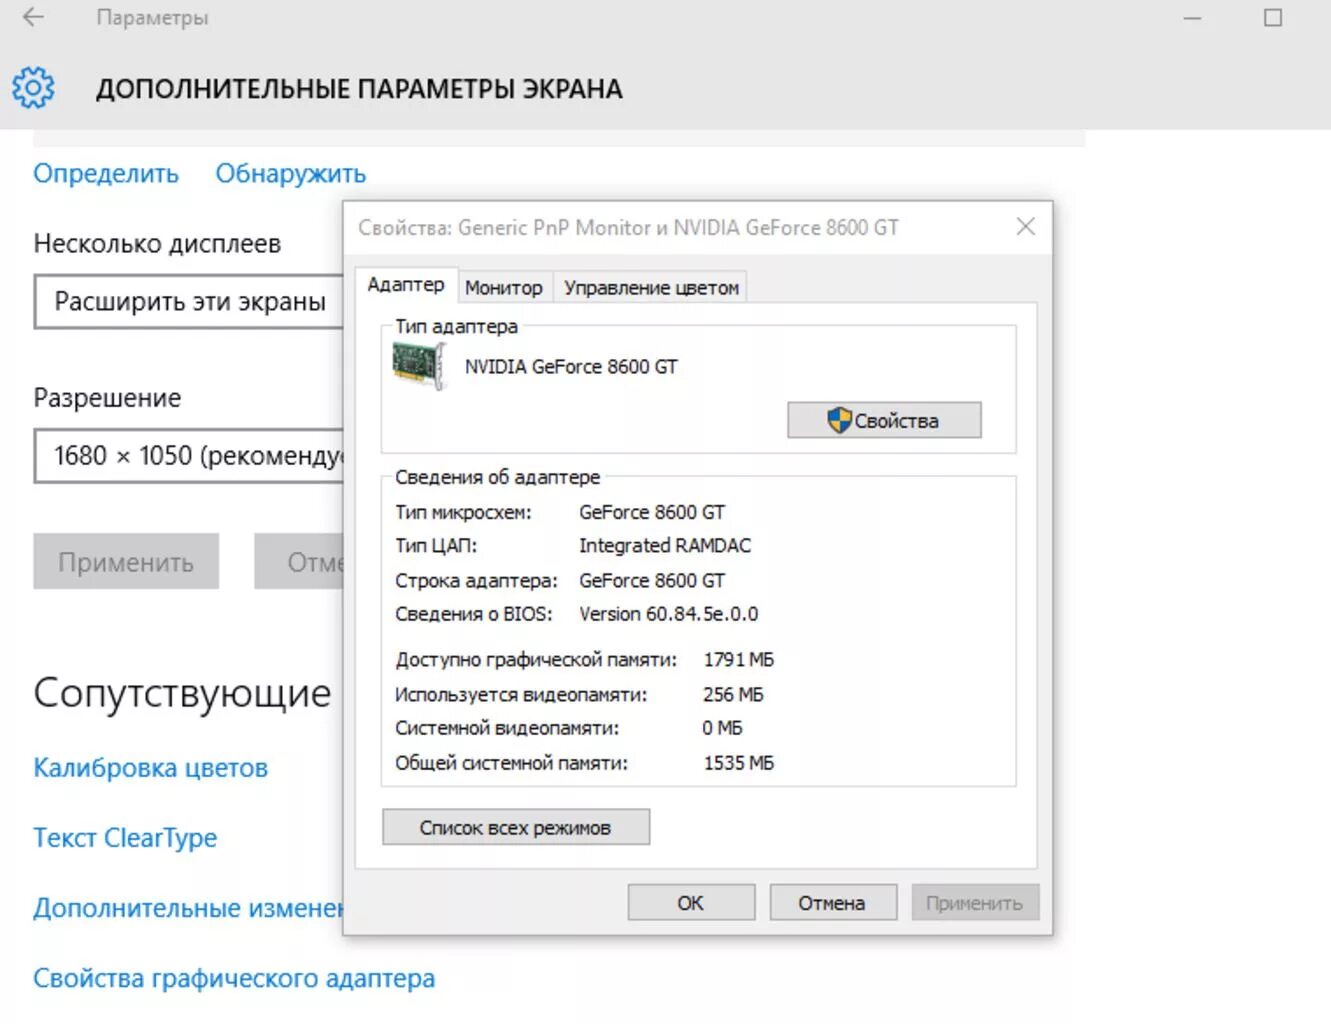Click the Version 60.84.5e.0.0 BIOS value

[x=669, y=614]
